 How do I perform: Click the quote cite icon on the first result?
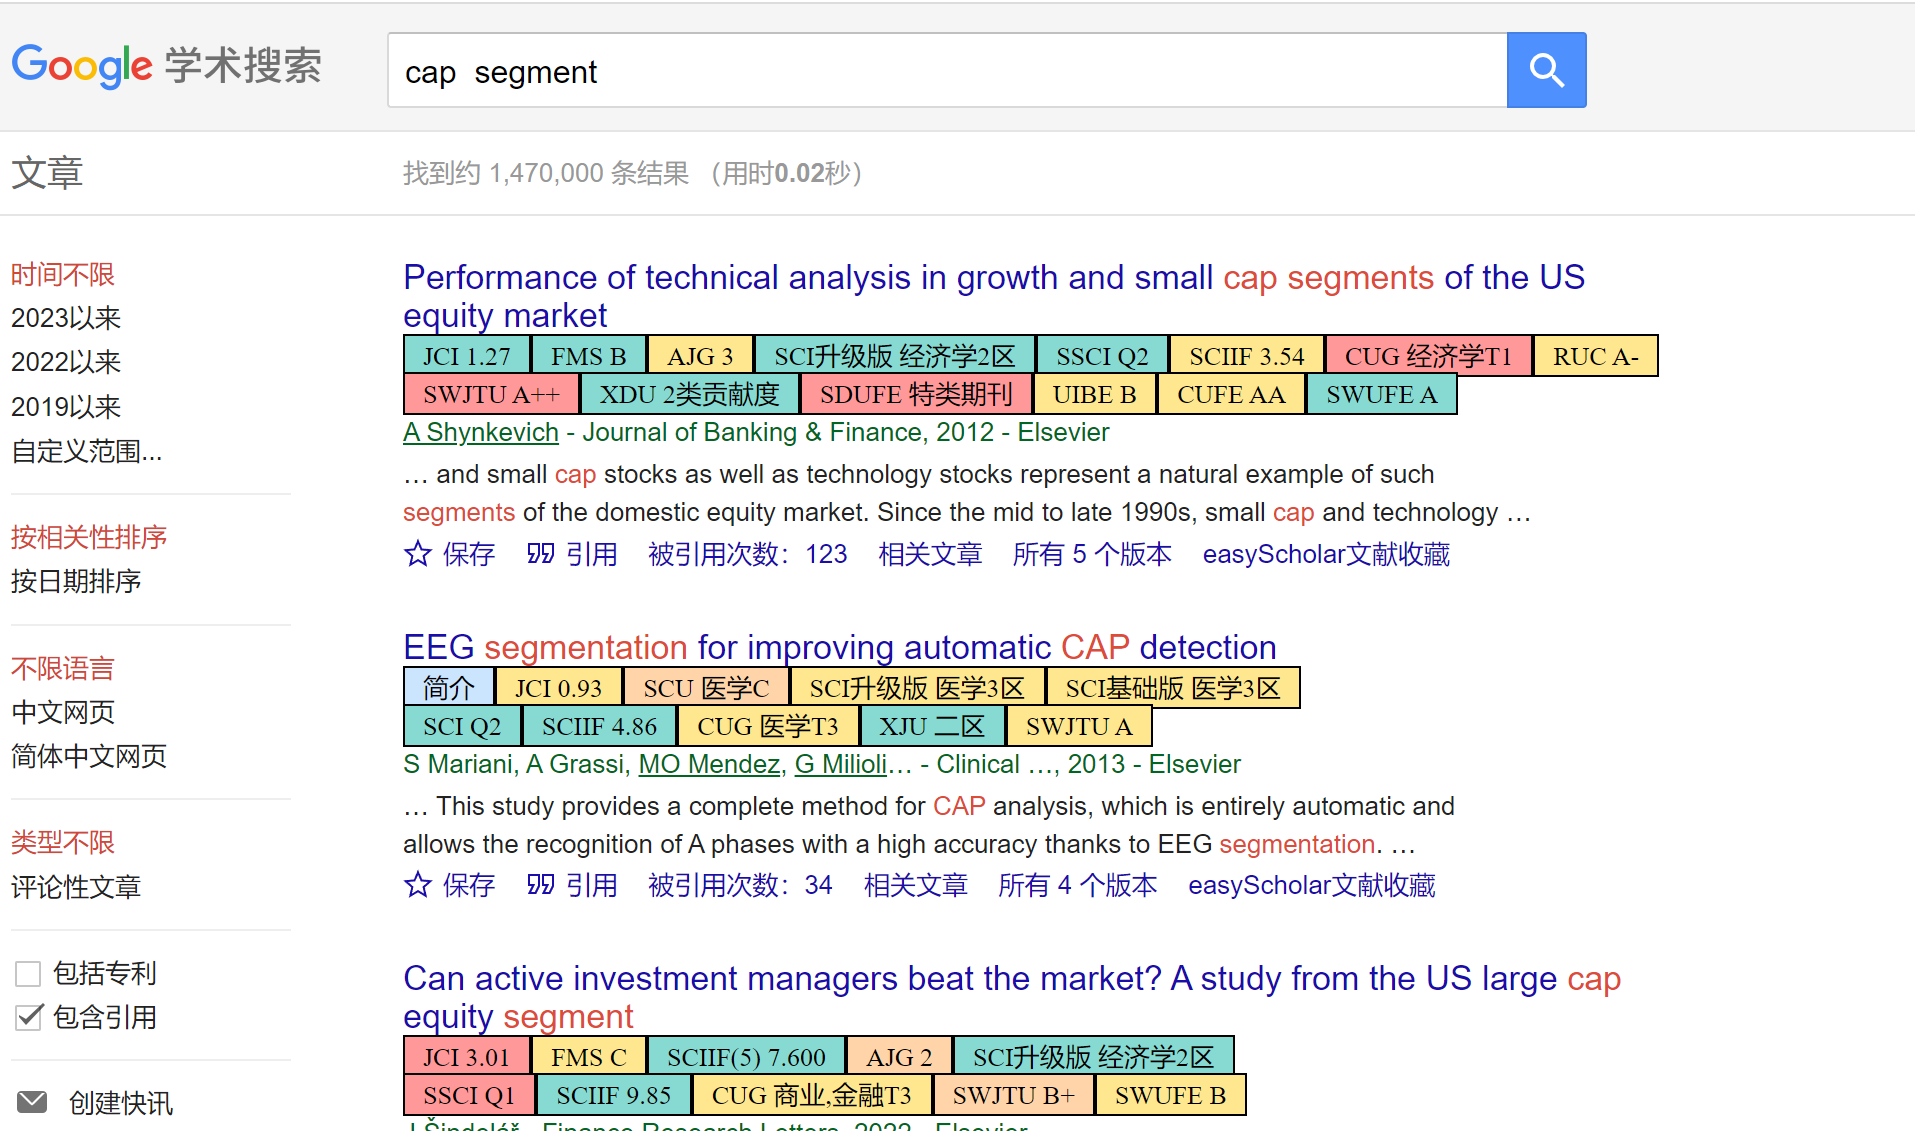click(x=541, y=554)
